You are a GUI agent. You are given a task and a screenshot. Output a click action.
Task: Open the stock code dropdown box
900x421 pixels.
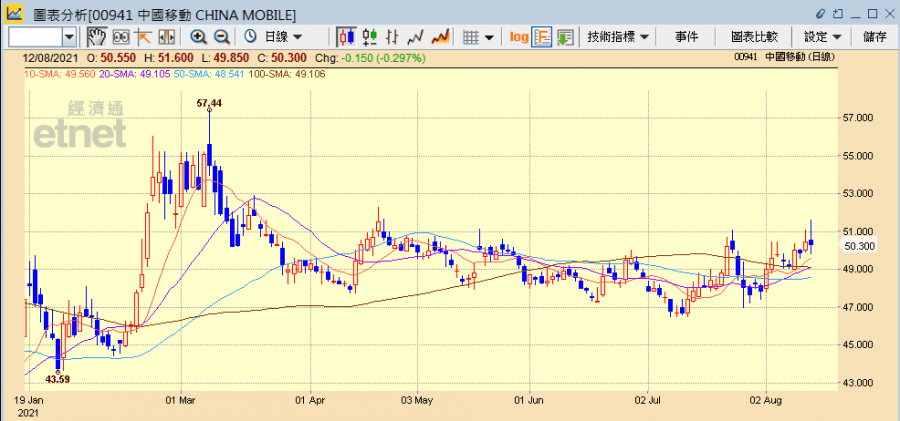[69, 37]
